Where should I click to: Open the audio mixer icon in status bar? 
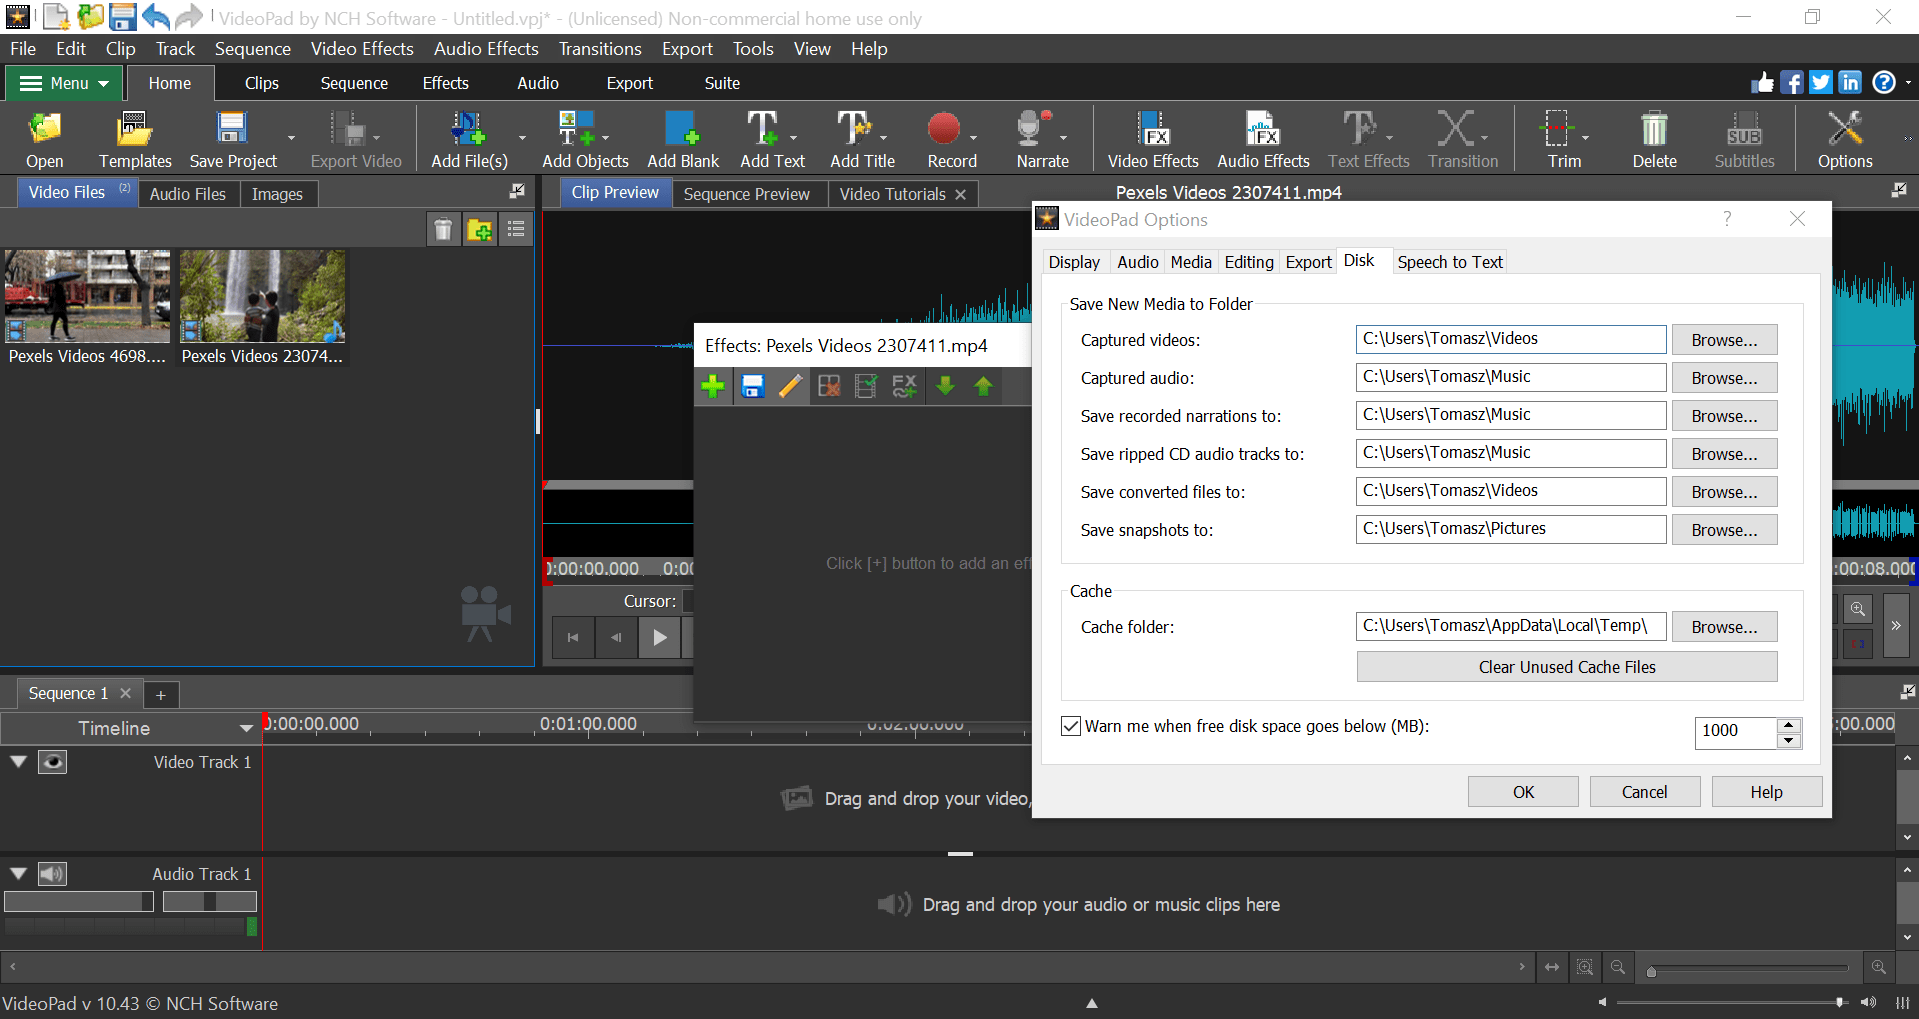coord(1902,1002)
